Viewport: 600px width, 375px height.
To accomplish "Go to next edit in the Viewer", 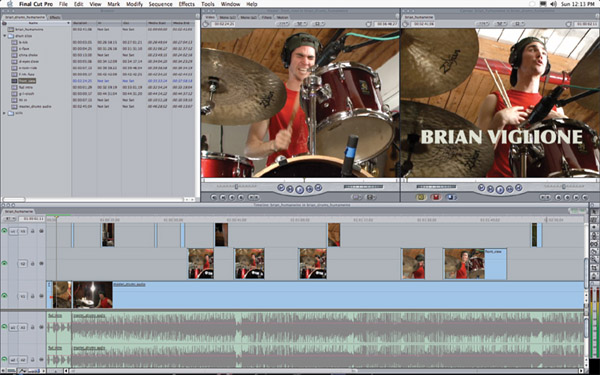I will (x=318, y=188).
